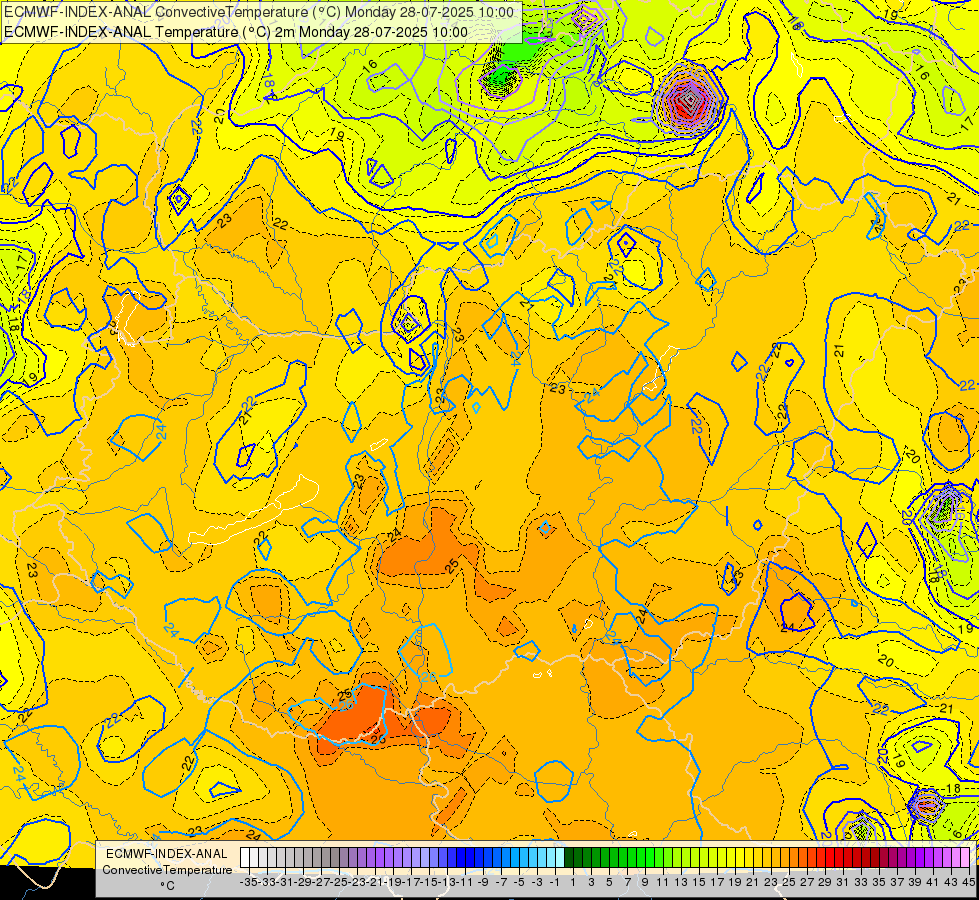Click the bright green swatch above legend value 9

click(641, 857)
